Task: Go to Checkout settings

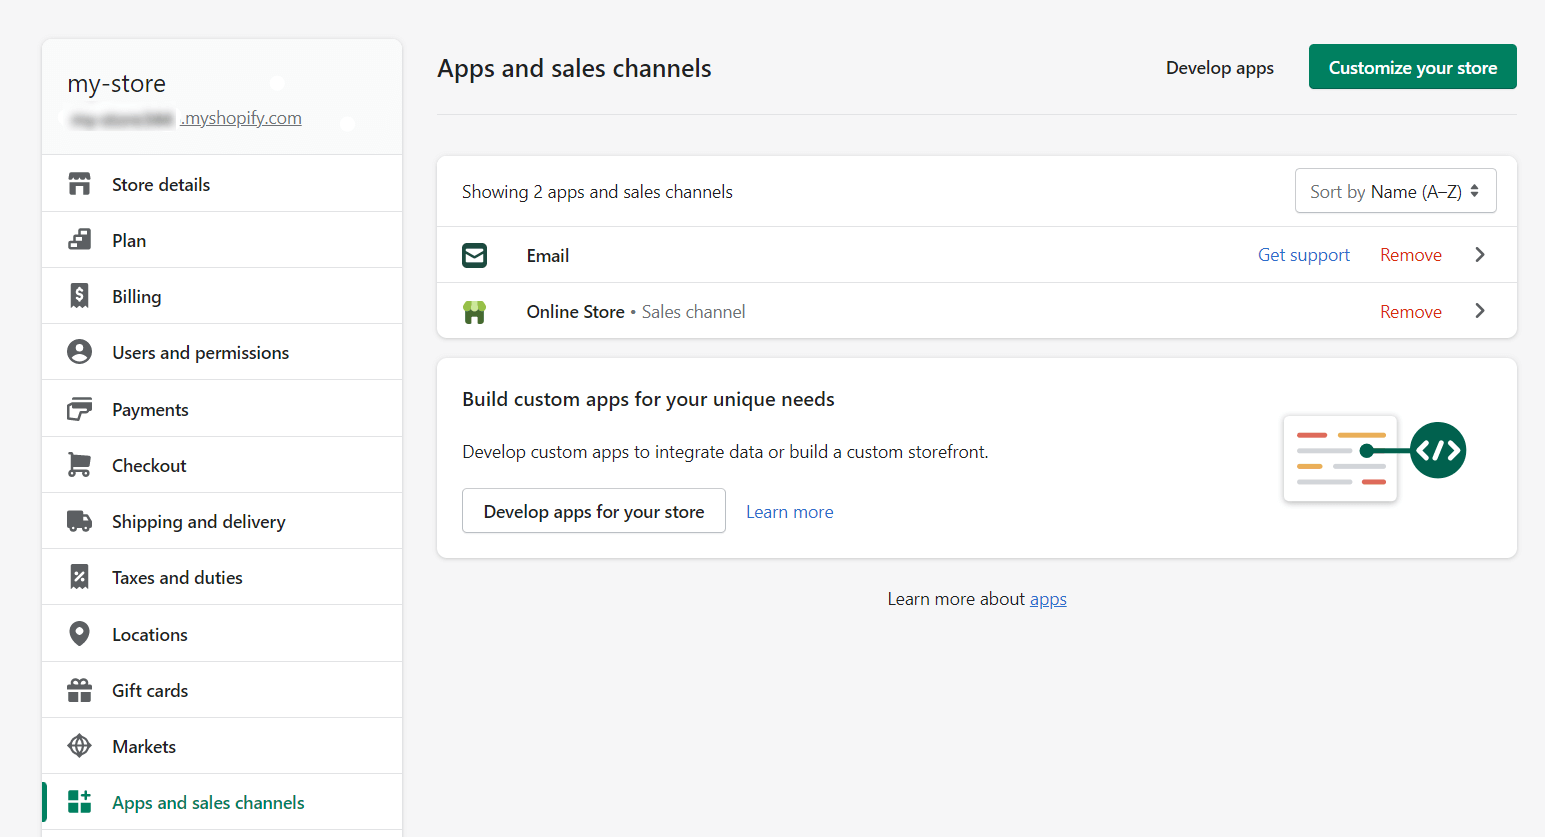Action: 222,465
